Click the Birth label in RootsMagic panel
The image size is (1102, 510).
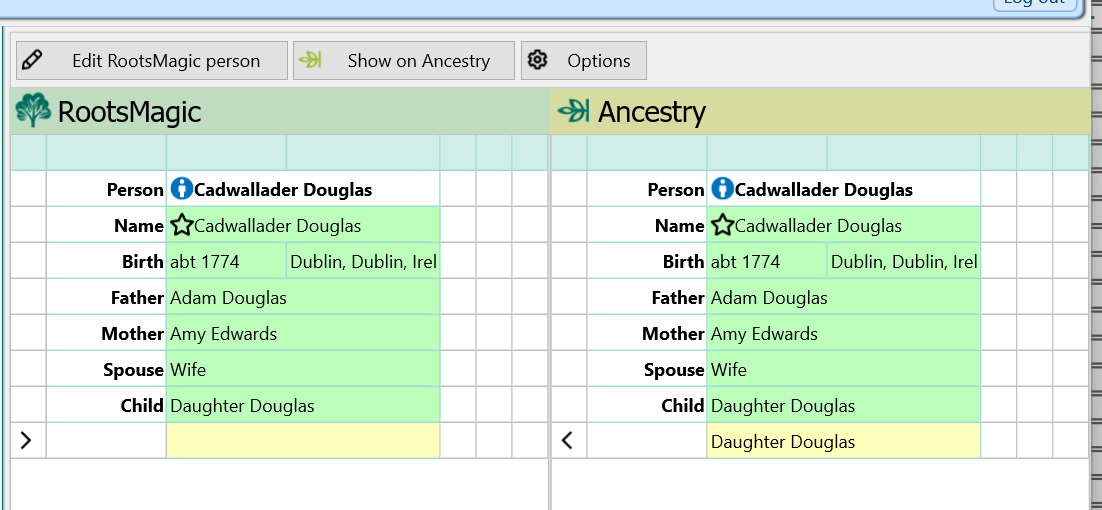coord(143,261)
